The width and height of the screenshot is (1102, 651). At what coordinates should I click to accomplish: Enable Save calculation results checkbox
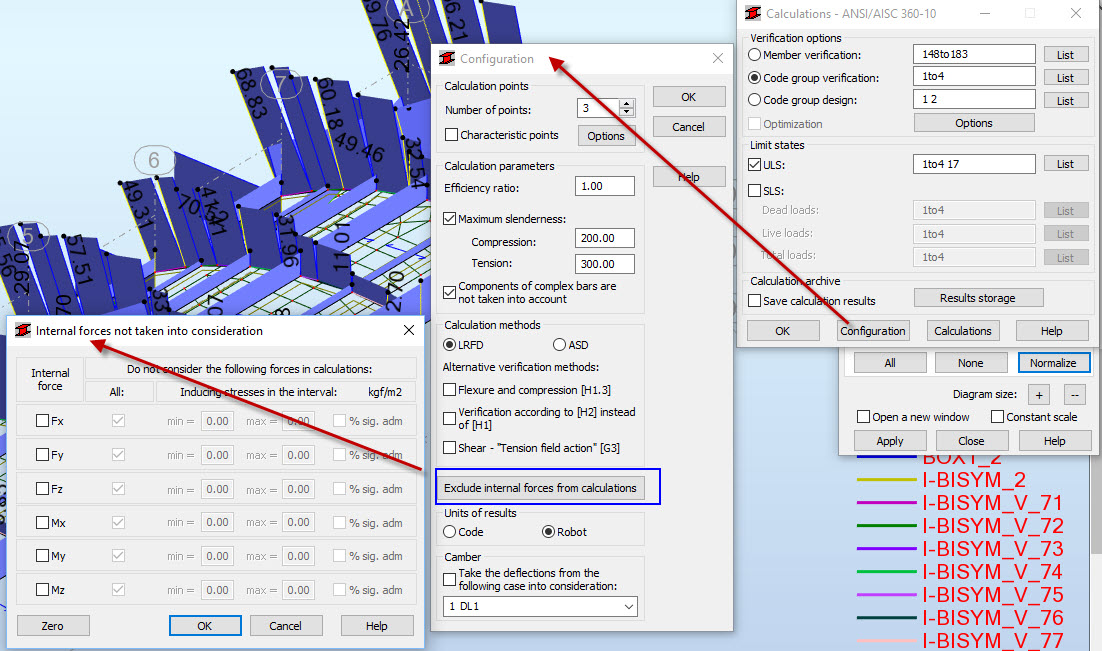point(754,300)
